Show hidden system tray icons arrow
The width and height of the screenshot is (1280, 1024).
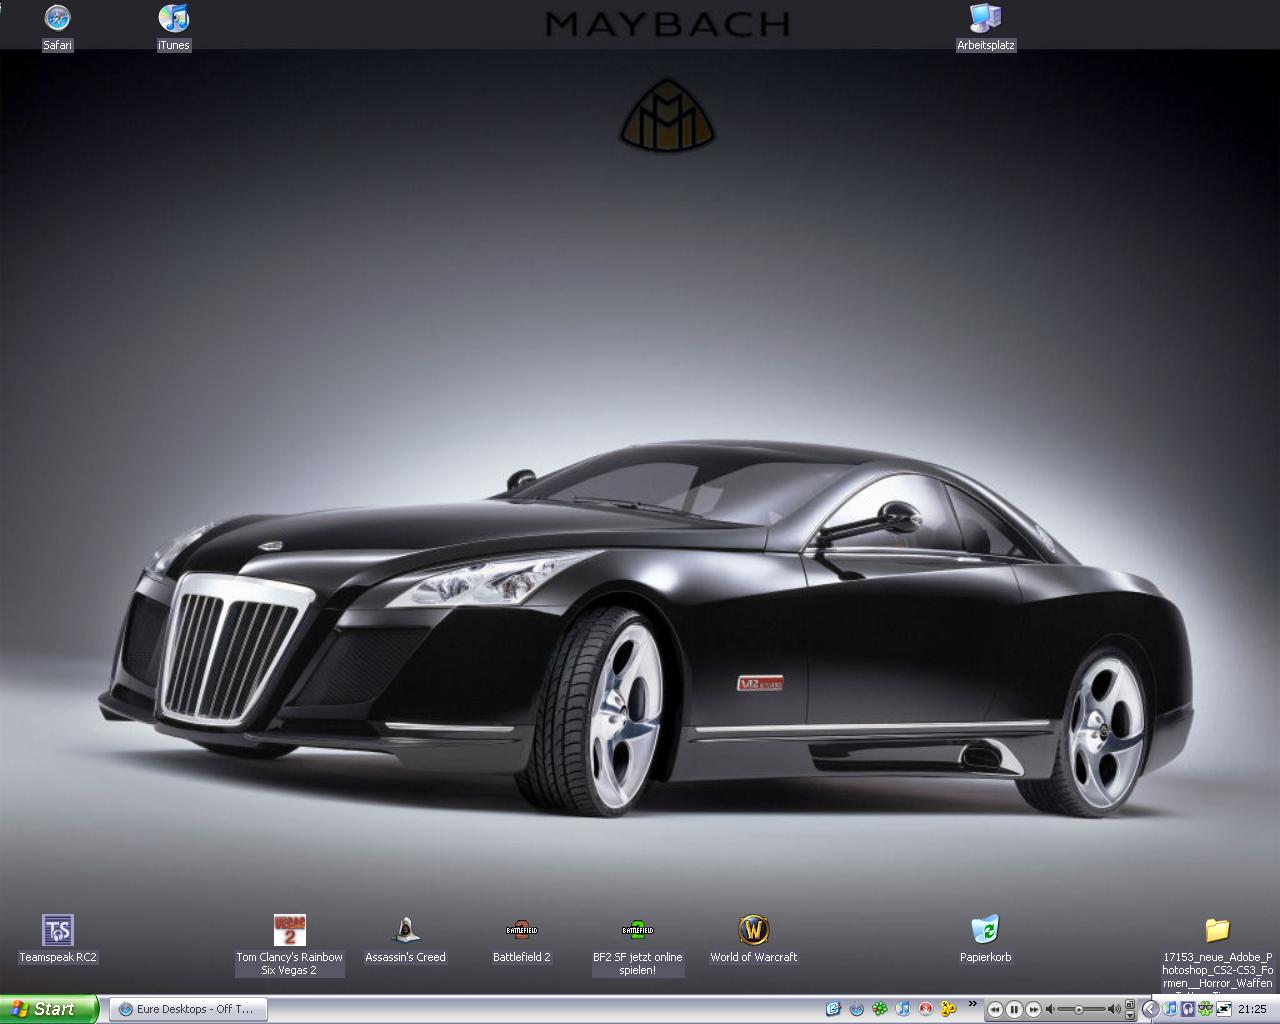coord(1150,1010)
